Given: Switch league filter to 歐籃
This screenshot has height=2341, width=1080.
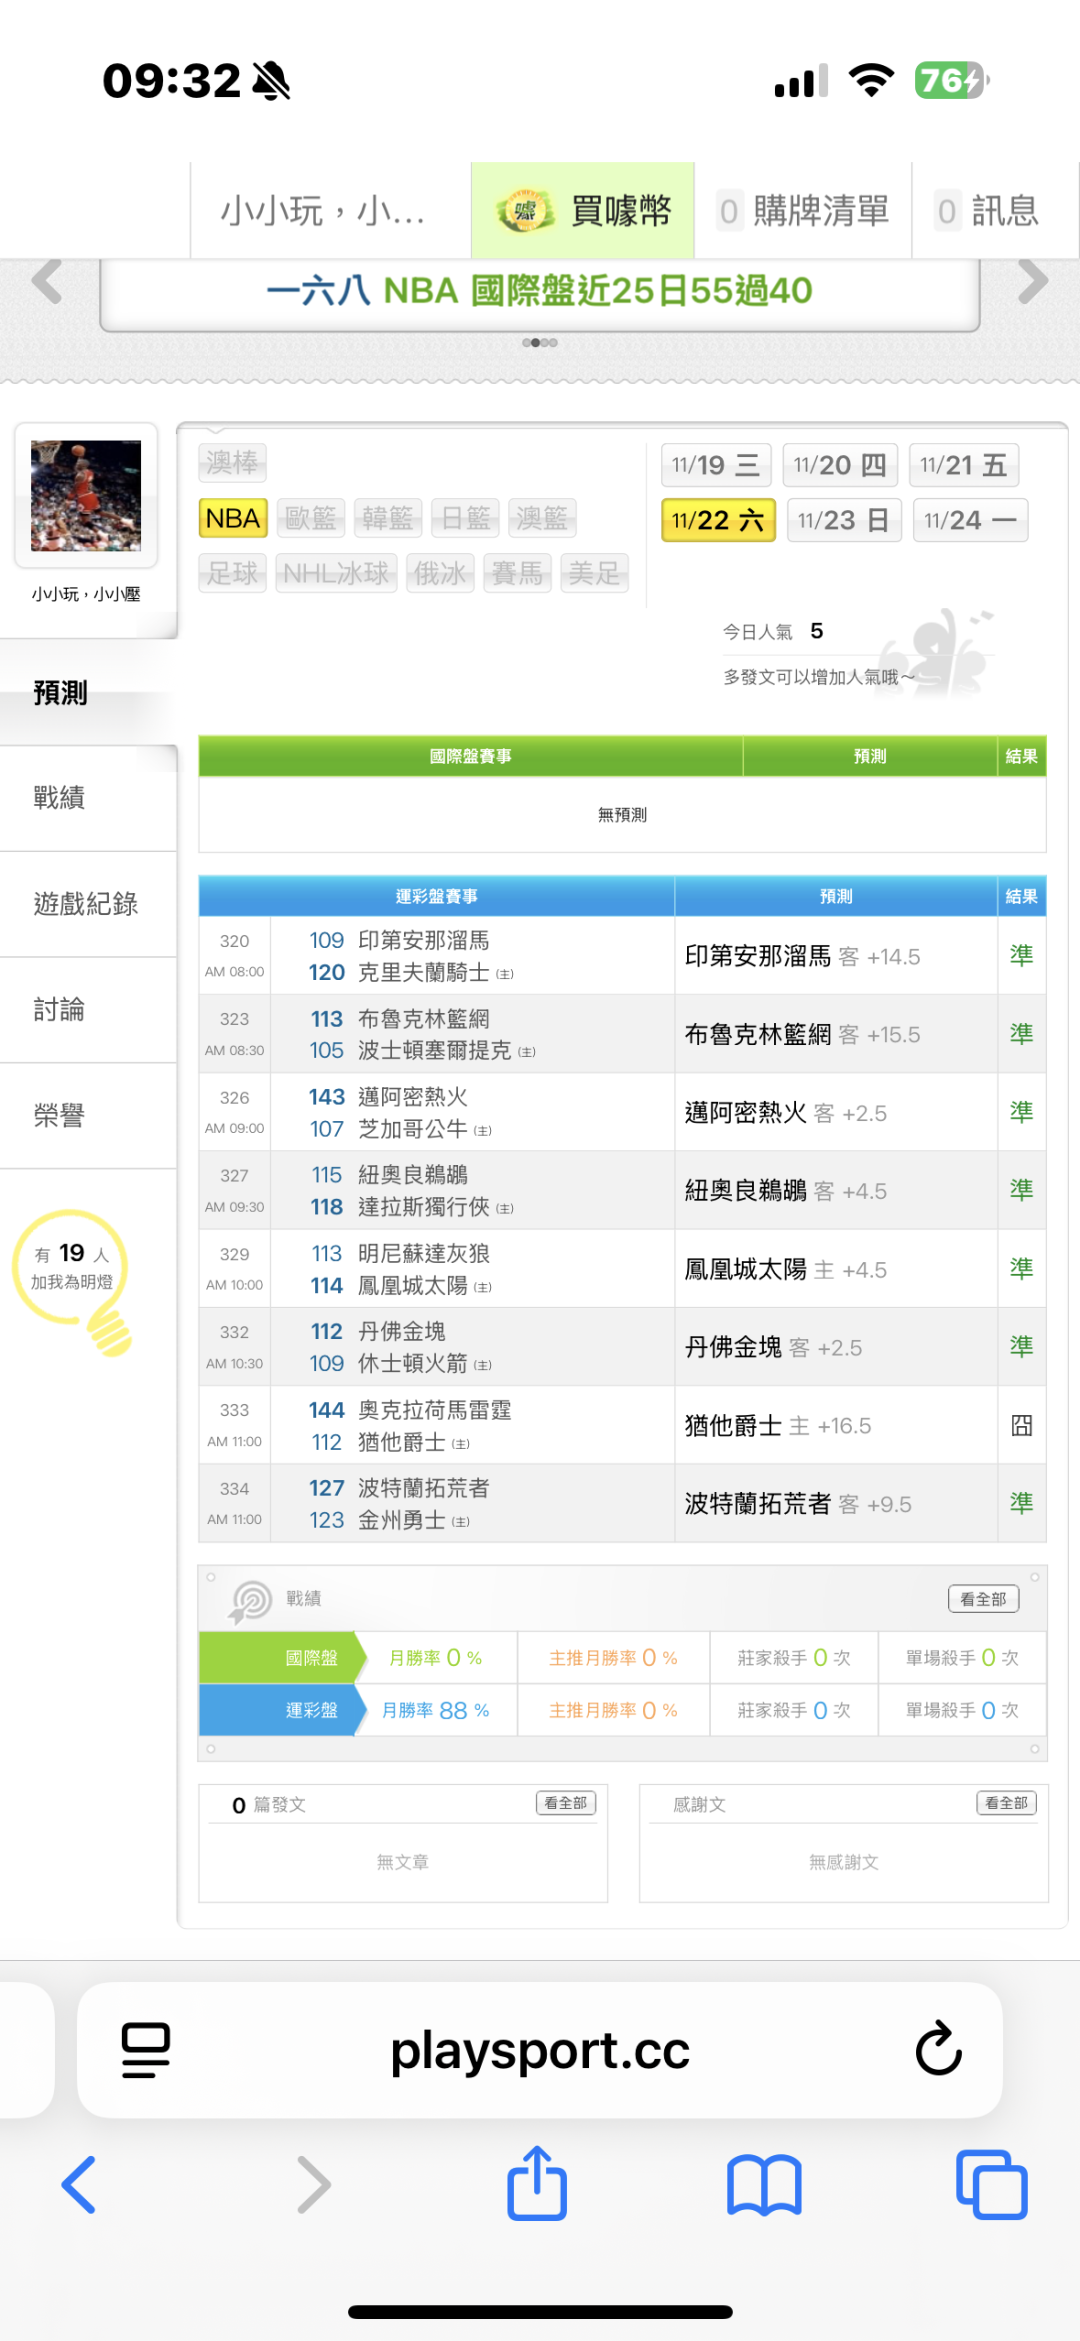Looking at the screenshot, I should pyautogui.click(x=310, y=518).
